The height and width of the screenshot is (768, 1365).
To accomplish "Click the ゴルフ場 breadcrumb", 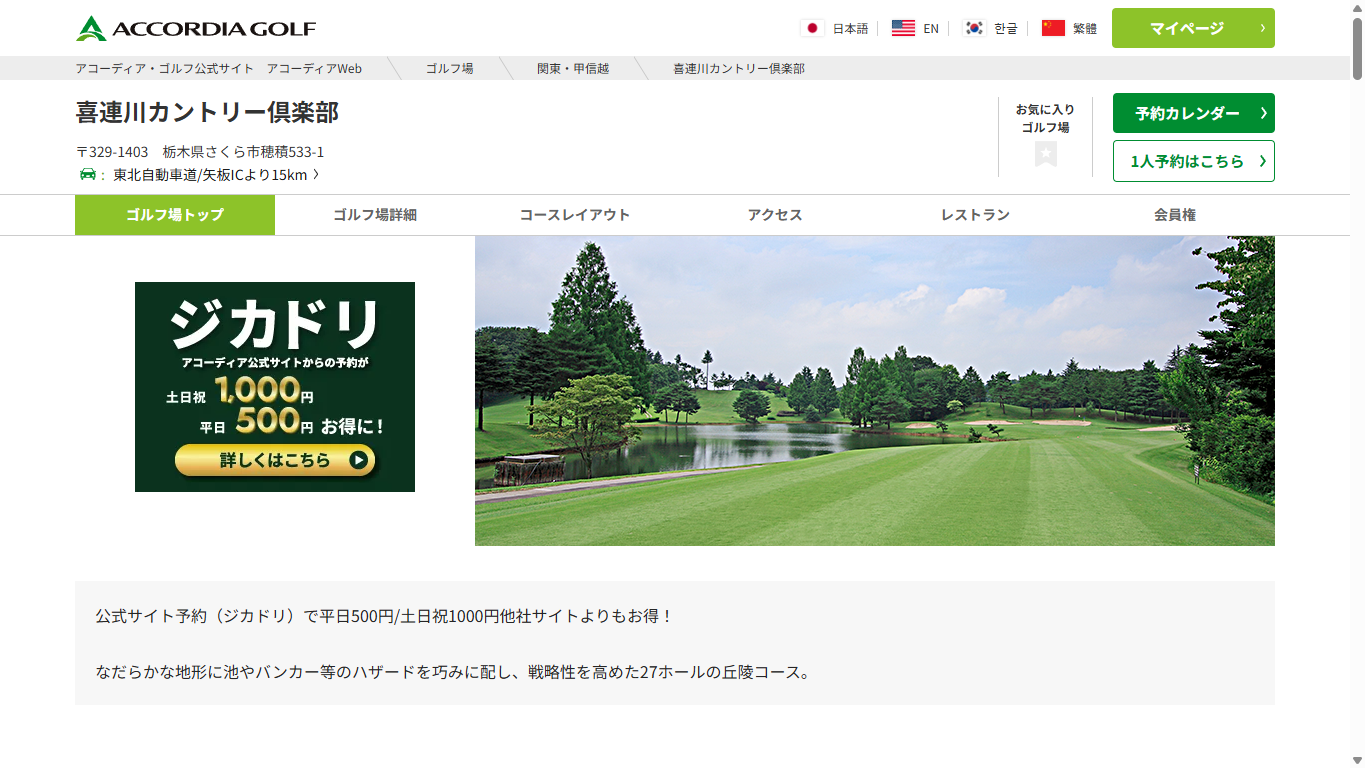I will (450, 69).
